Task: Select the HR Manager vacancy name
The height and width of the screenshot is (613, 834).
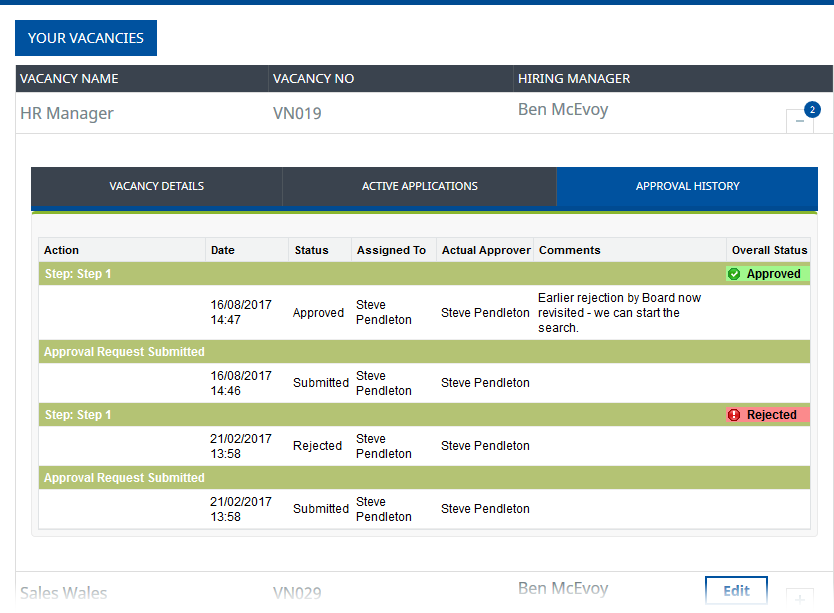Action: click(67, 113)
